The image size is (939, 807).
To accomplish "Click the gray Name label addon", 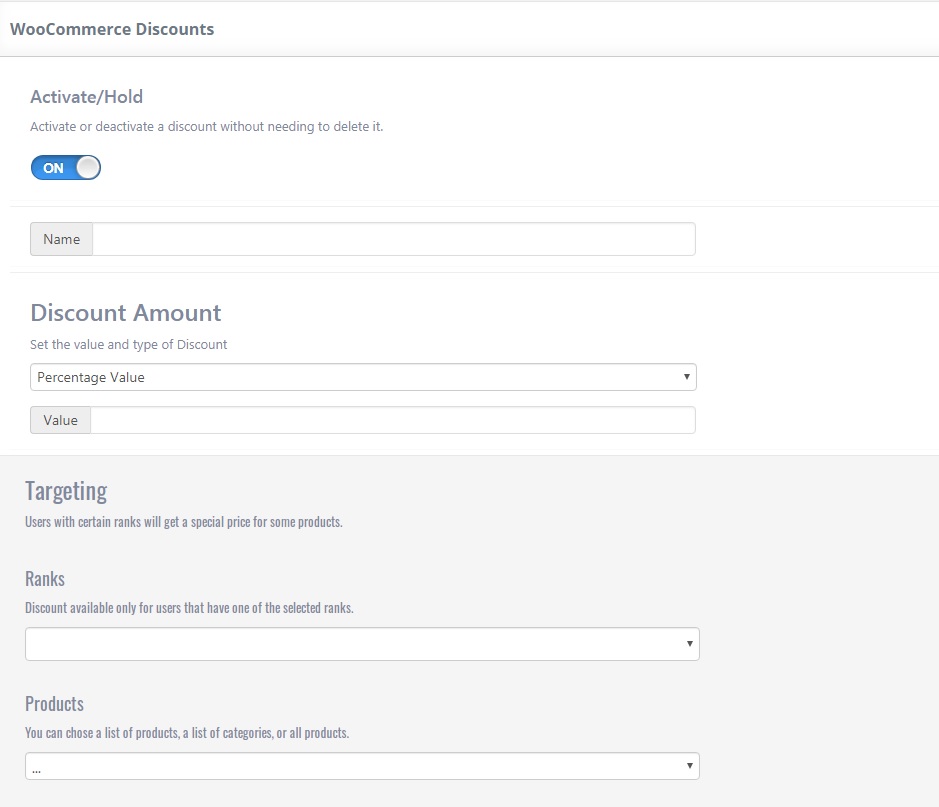I will (x=61, y=240).
